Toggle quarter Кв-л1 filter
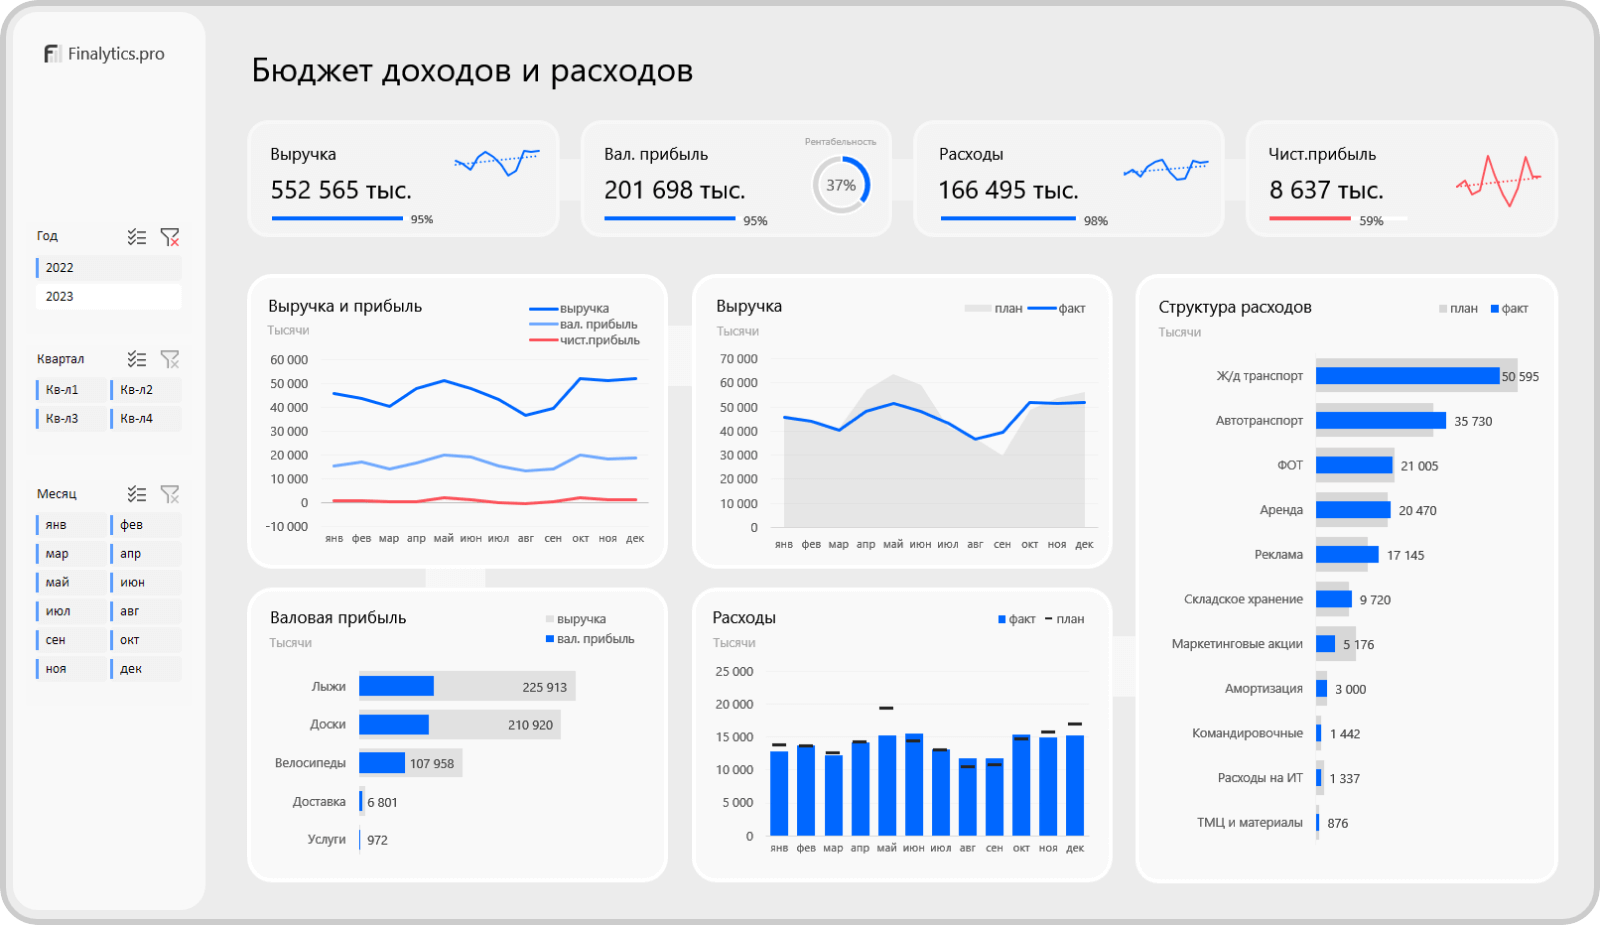This screenshot has width=1600, height=925. (x=71, y=390)
